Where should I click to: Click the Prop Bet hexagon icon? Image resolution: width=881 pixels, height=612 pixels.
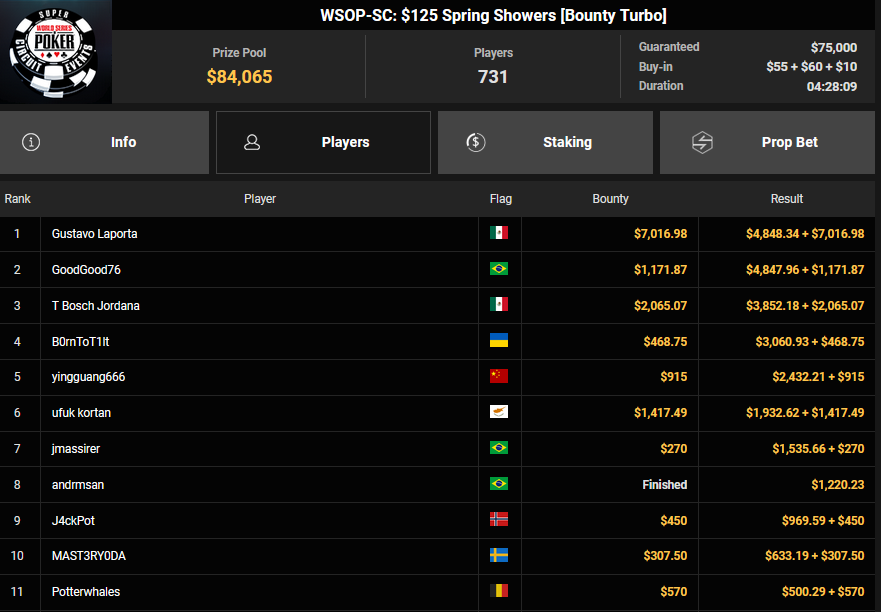point(702,142)
